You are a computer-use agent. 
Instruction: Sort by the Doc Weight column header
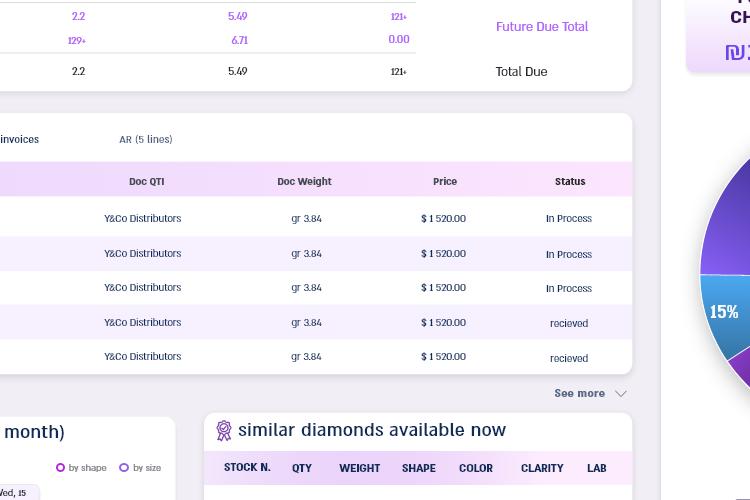click(x=304, y=181)
